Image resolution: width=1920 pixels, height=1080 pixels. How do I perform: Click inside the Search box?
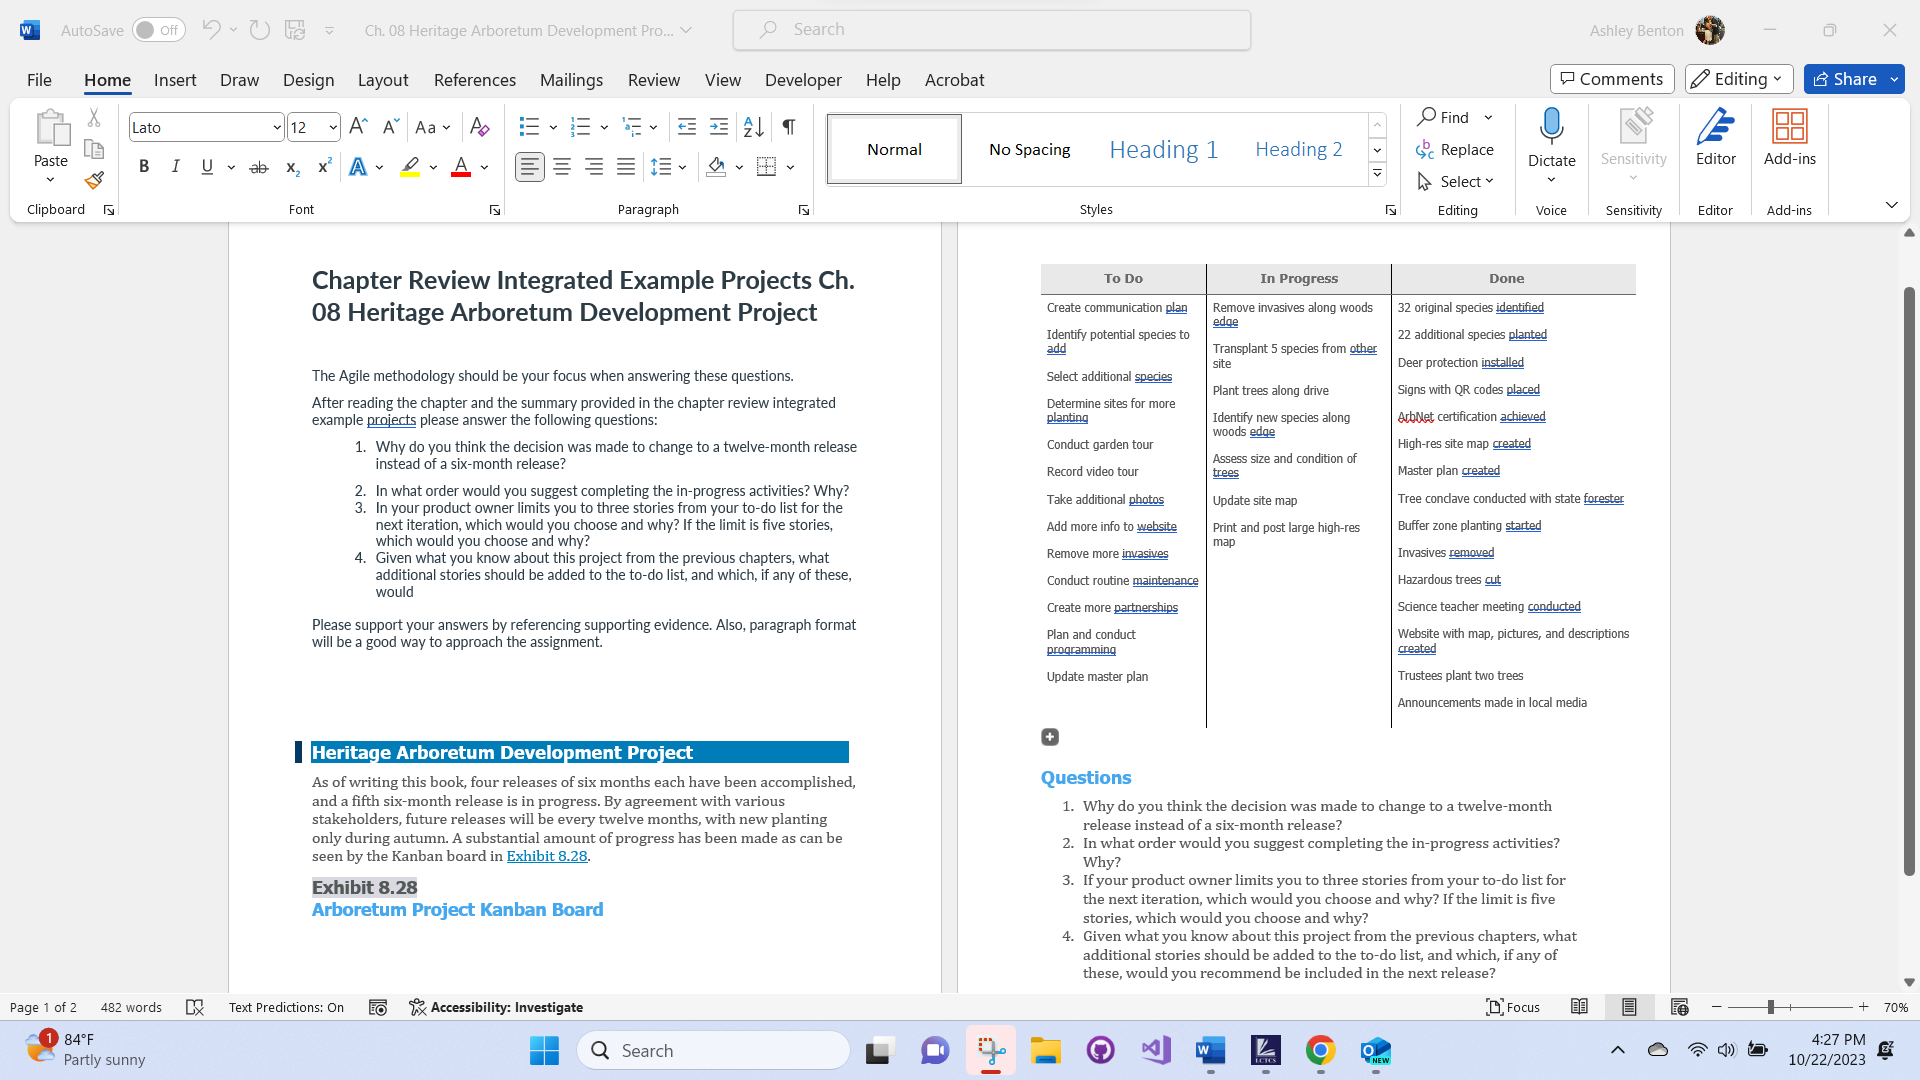point(991,29)
